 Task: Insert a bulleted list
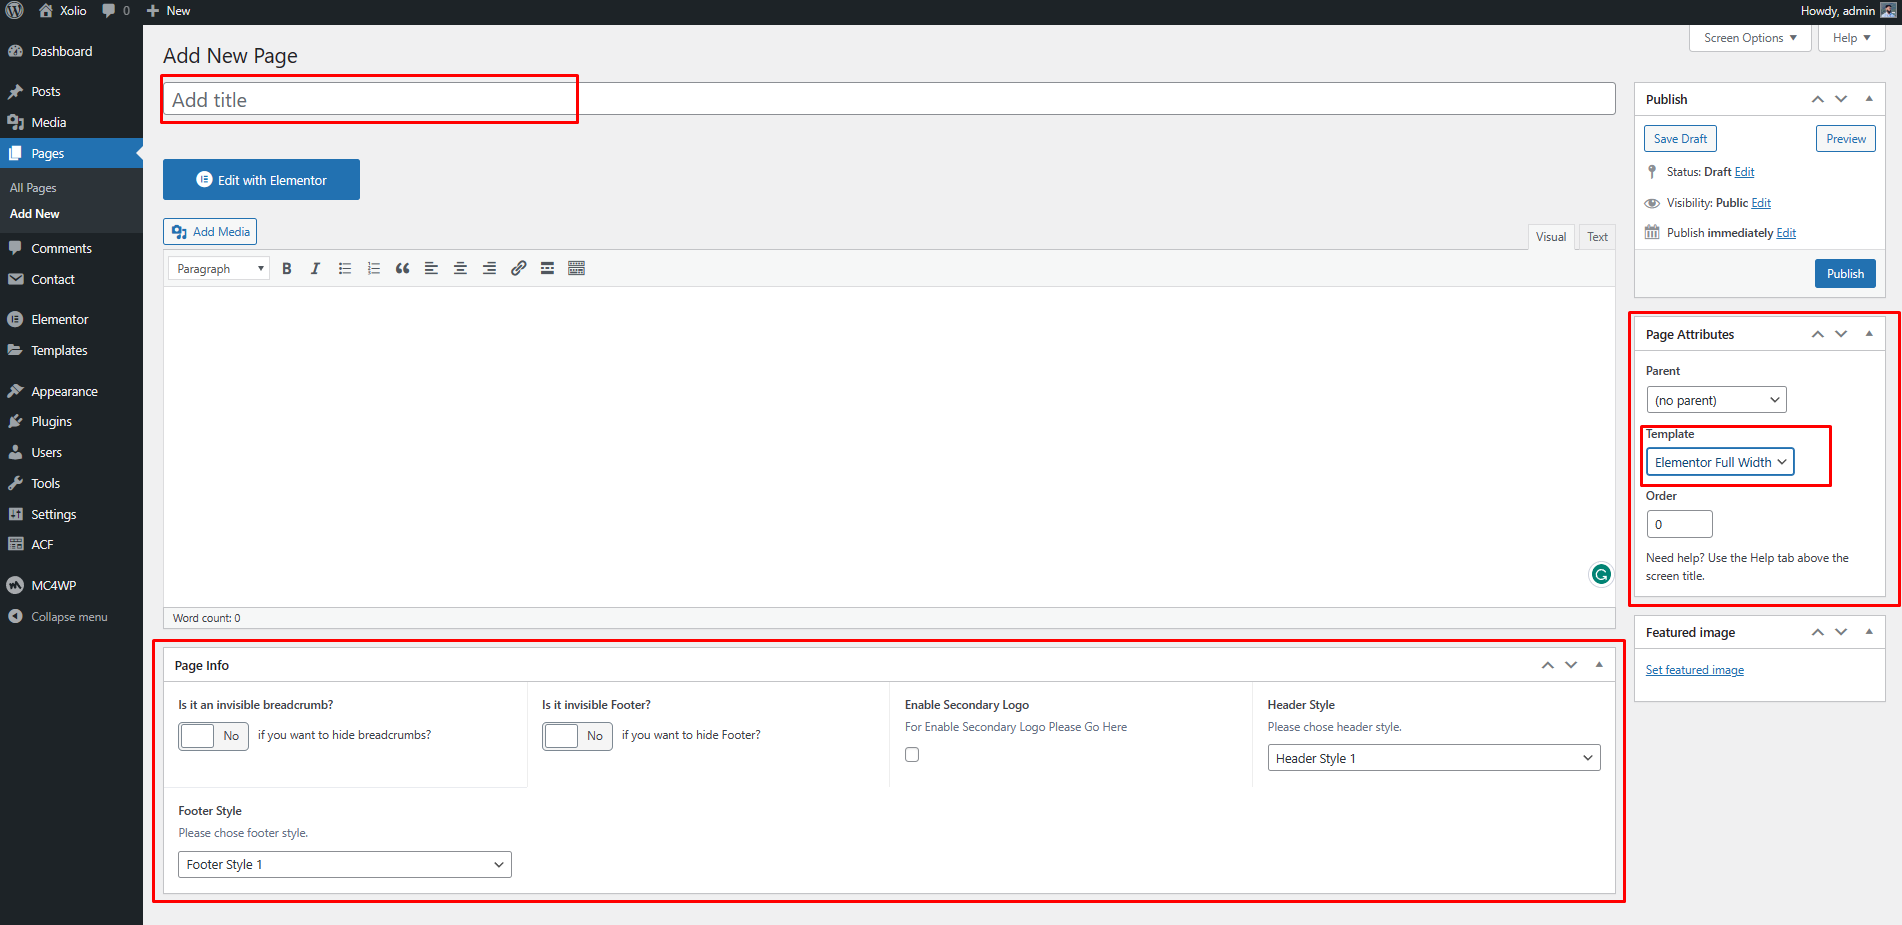[345, 269]
